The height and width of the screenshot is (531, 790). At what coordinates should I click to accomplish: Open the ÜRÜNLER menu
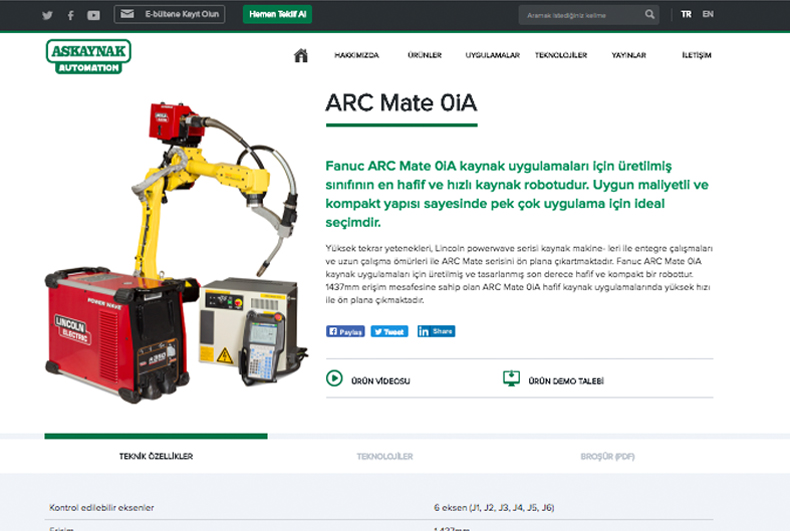(425, 55)
